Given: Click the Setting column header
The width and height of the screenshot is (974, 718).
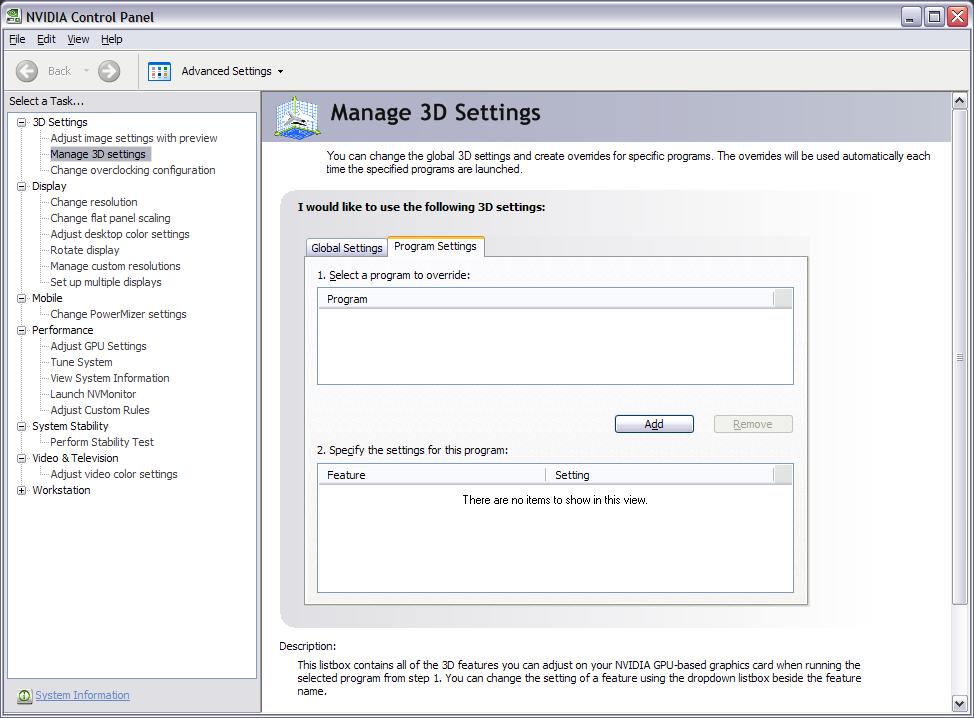Looking at the screenshot, I should click(x=660, y=475).
